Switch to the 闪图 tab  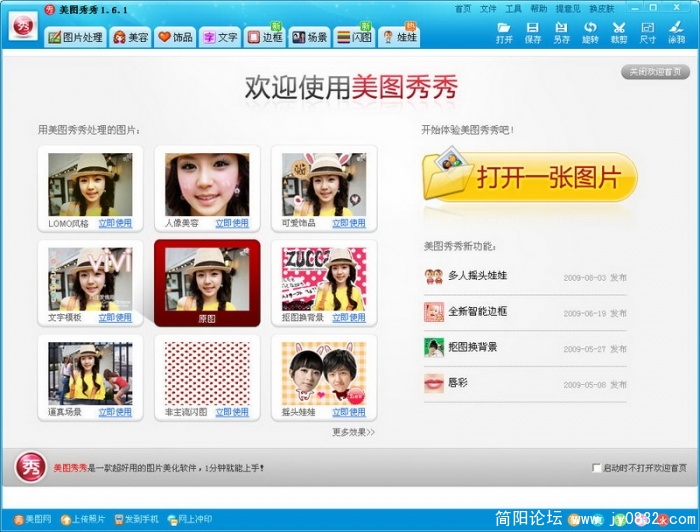354,37
